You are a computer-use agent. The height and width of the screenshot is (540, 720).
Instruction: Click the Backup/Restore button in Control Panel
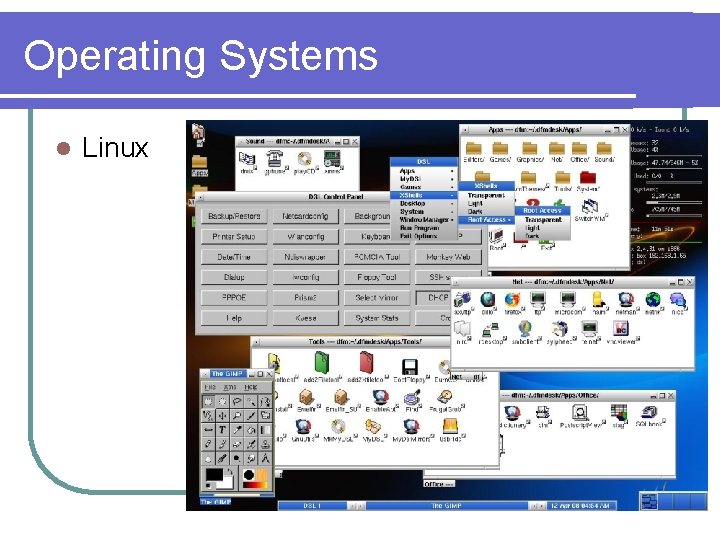pos(234,216)
